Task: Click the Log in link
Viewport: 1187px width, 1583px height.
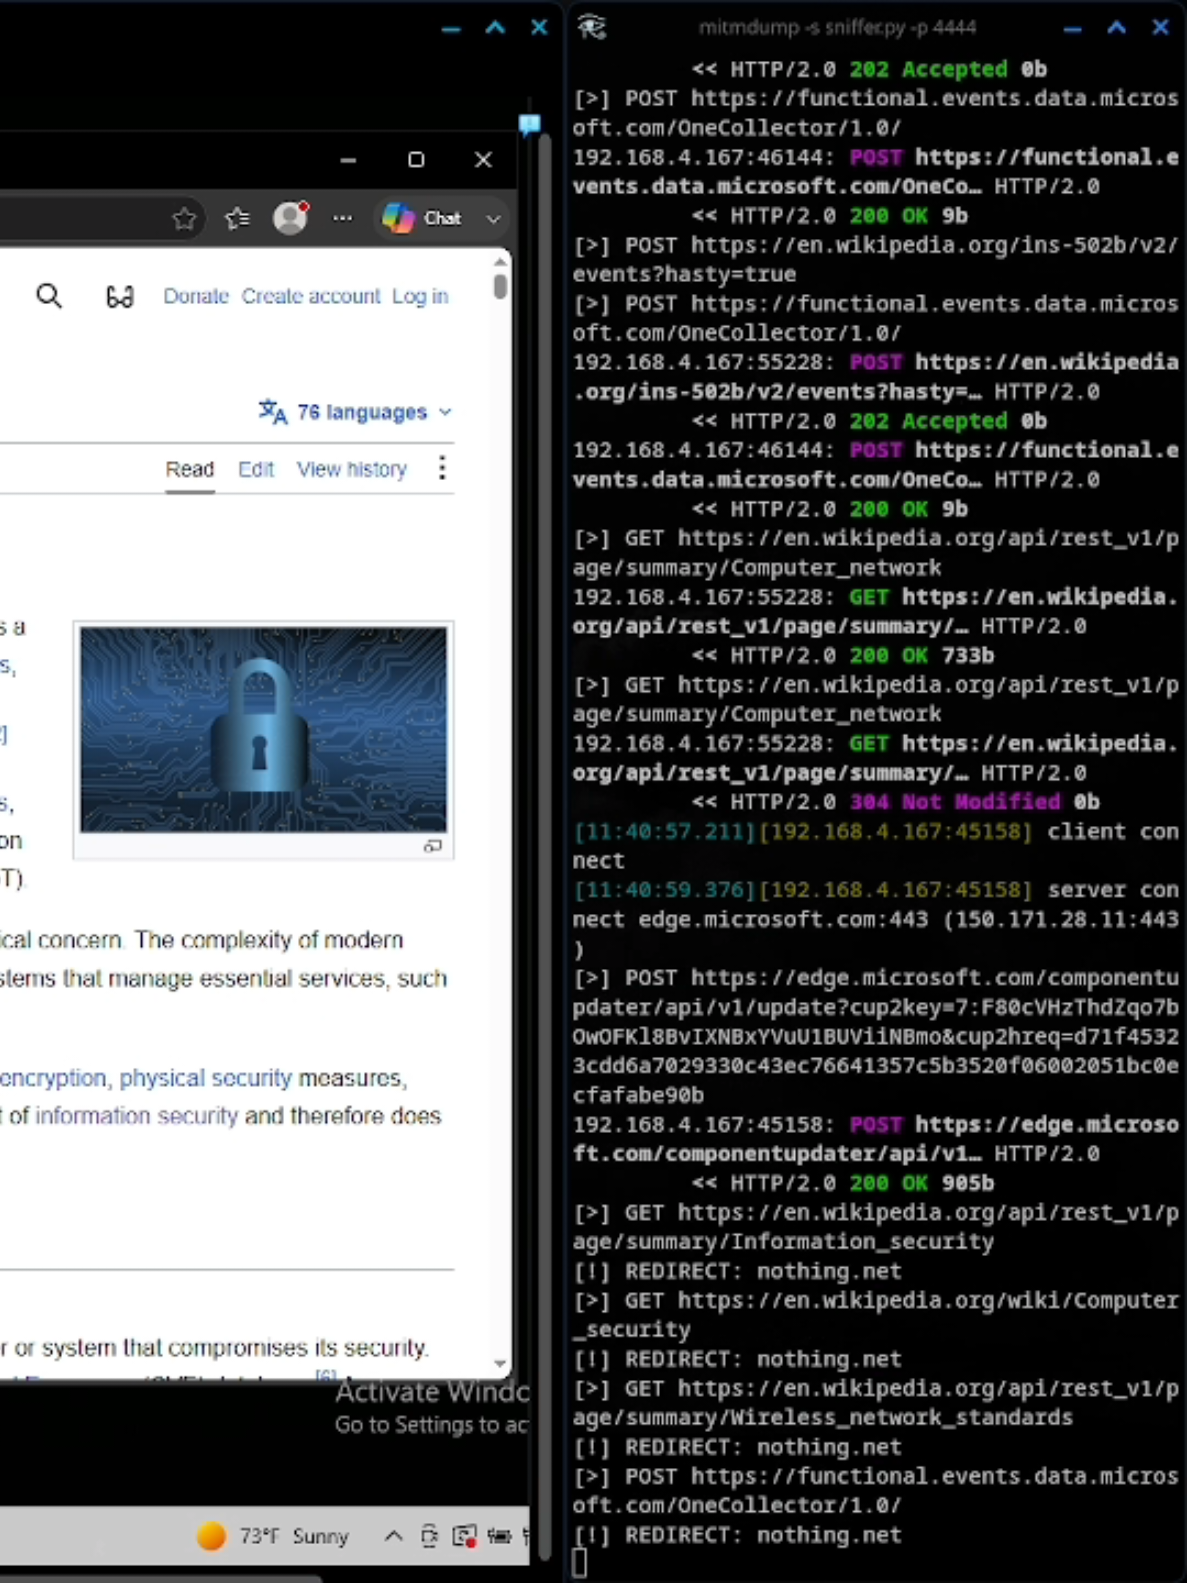Action: coord(420,296)
